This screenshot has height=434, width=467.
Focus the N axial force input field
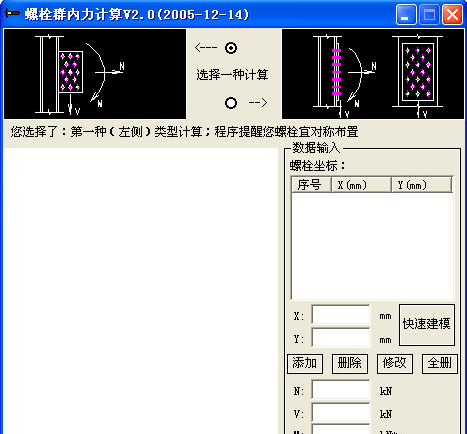[341, 390]
